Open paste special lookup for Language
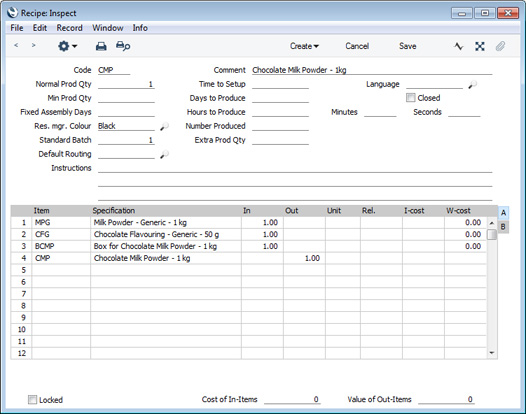The image size is (526, 414). [473, 85]
